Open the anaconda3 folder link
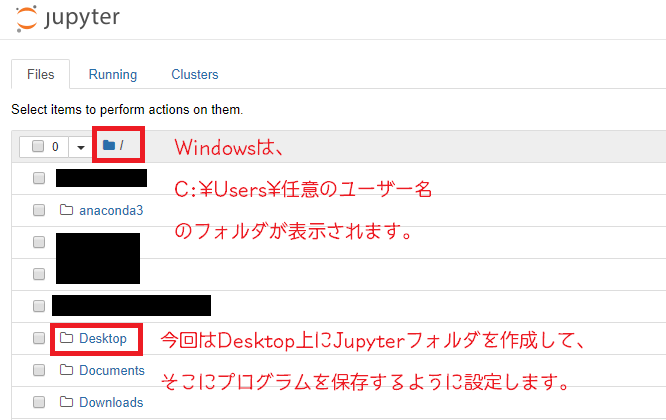Screen dimensions: 666x420 [111, 210]
